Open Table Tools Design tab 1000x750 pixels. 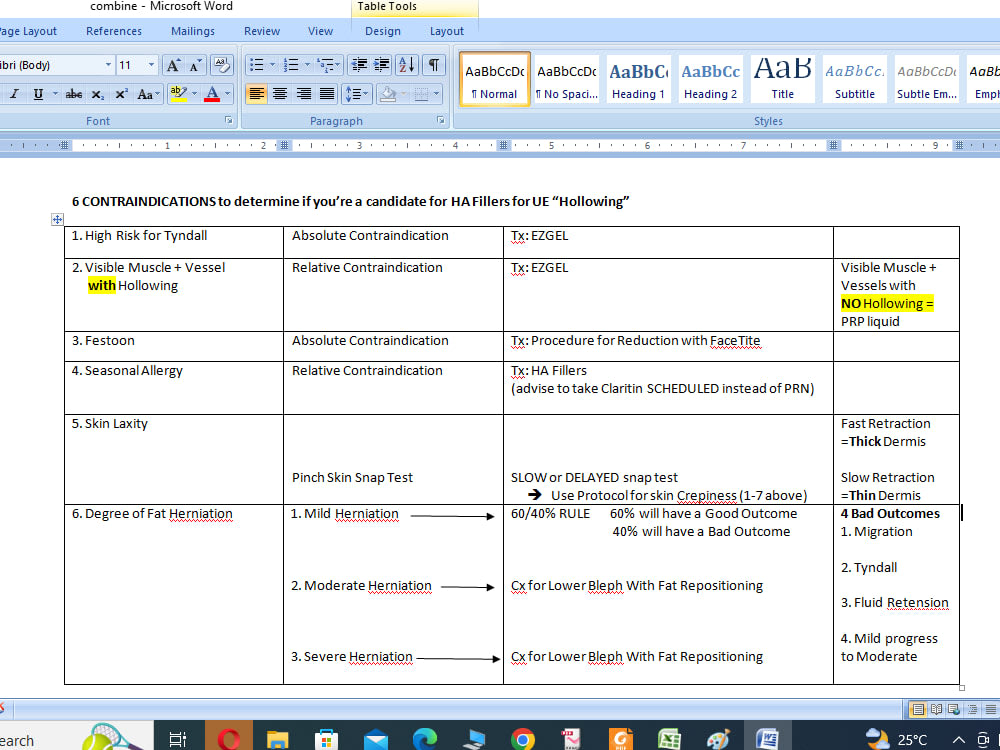[x=383, y=31]
